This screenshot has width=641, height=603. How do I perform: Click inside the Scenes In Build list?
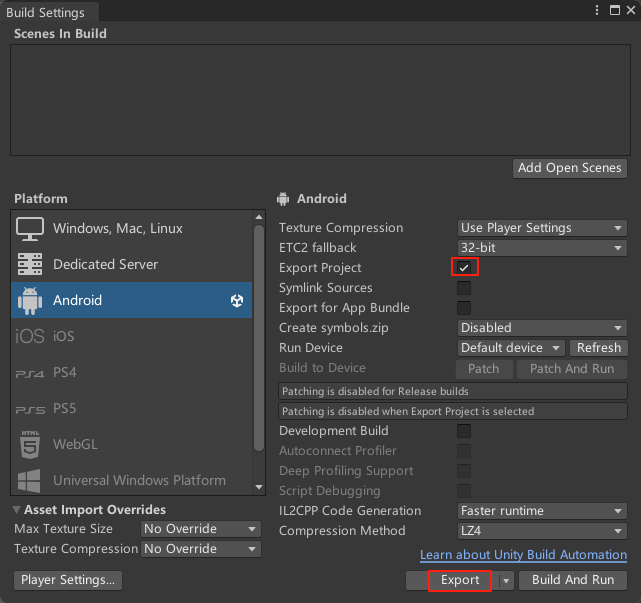pyautogui.click(x=320, y=100)
